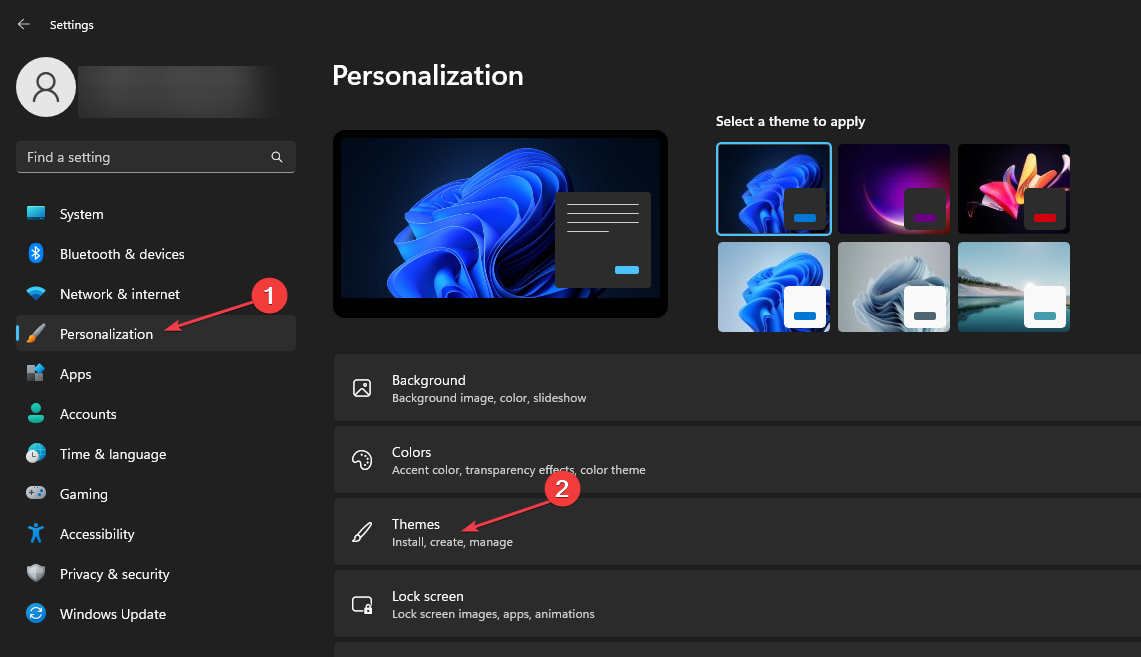Open Accessibility settings

[x=156, y=534]
